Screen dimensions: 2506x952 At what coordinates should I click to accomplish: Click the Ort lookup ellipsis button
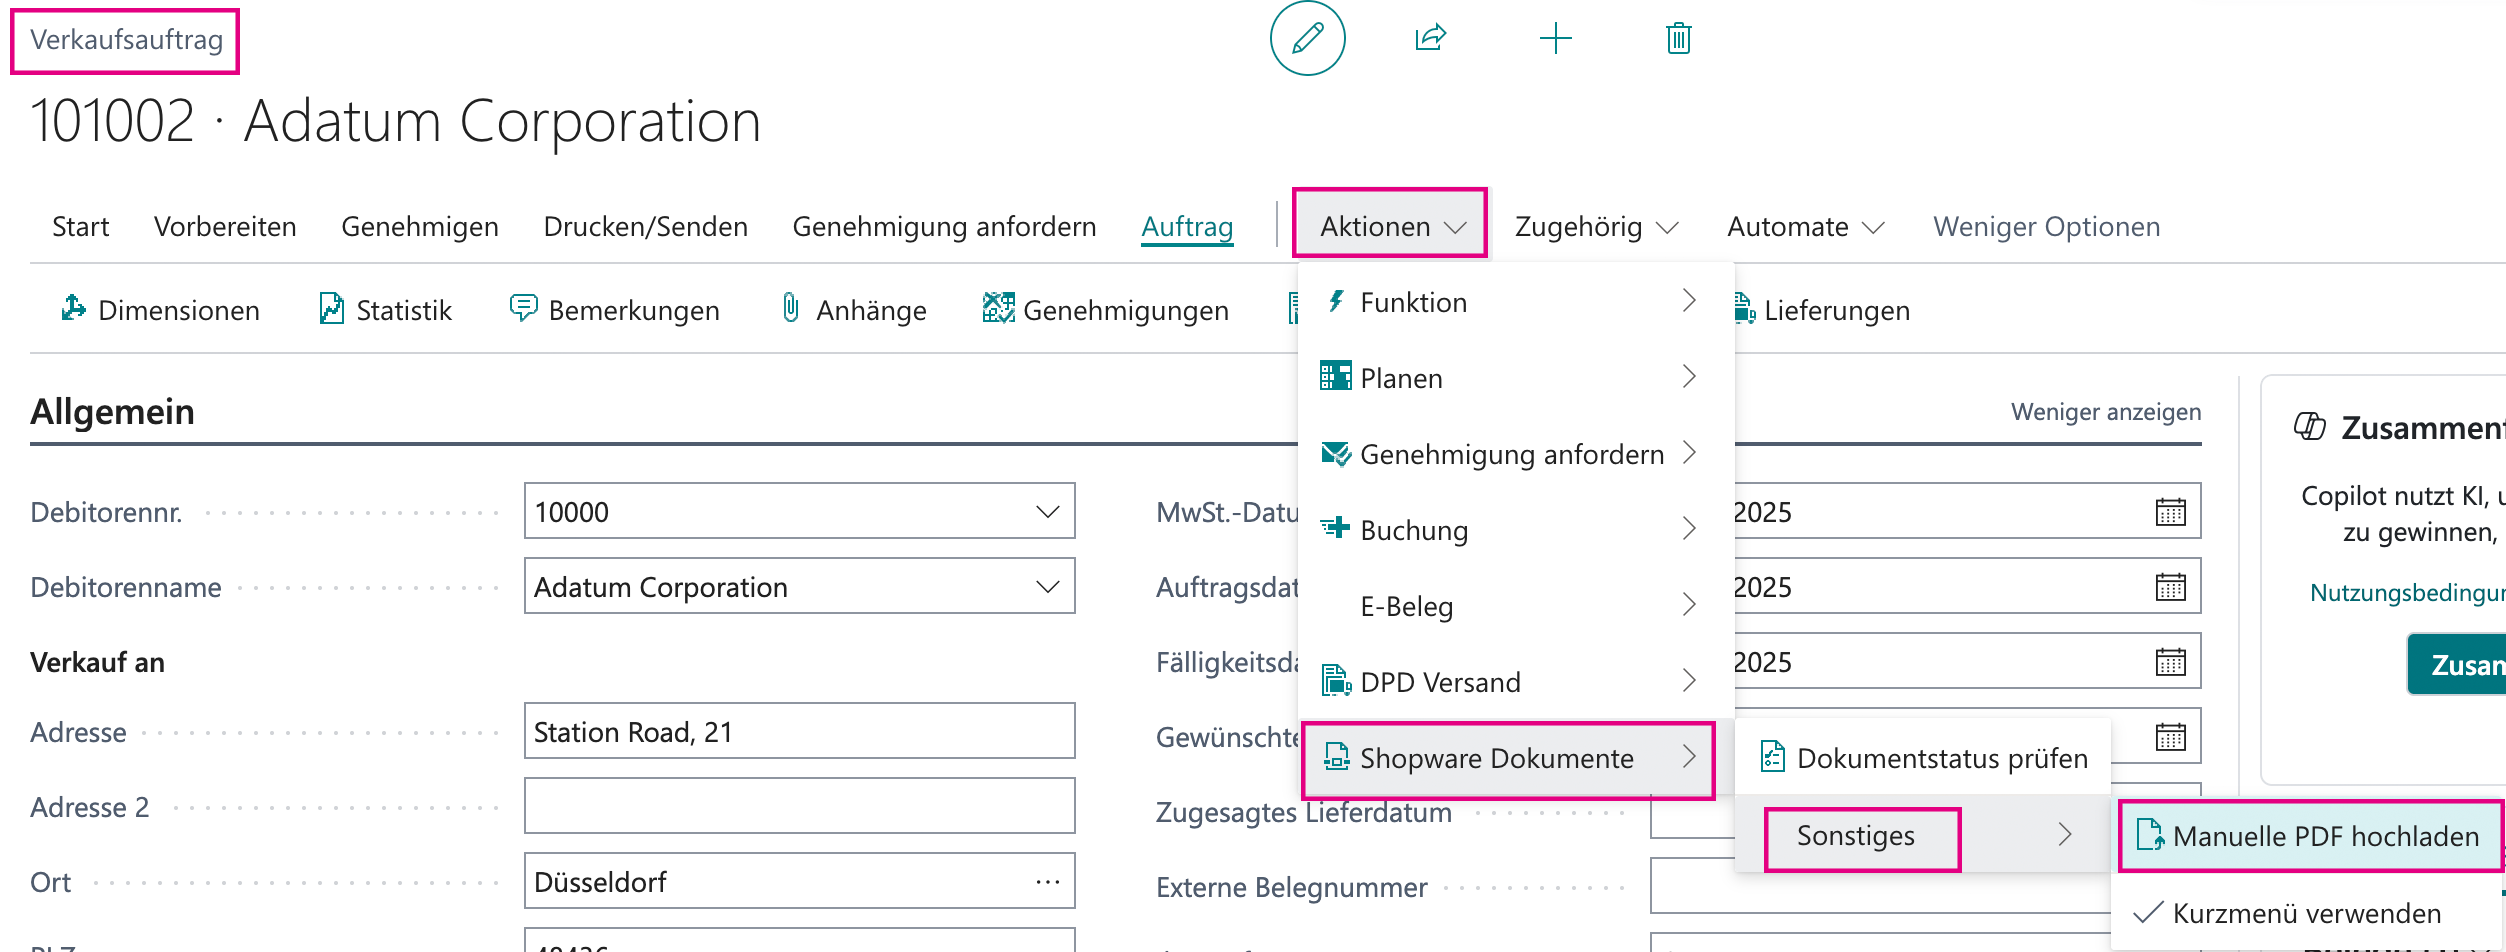point(1047,882)
